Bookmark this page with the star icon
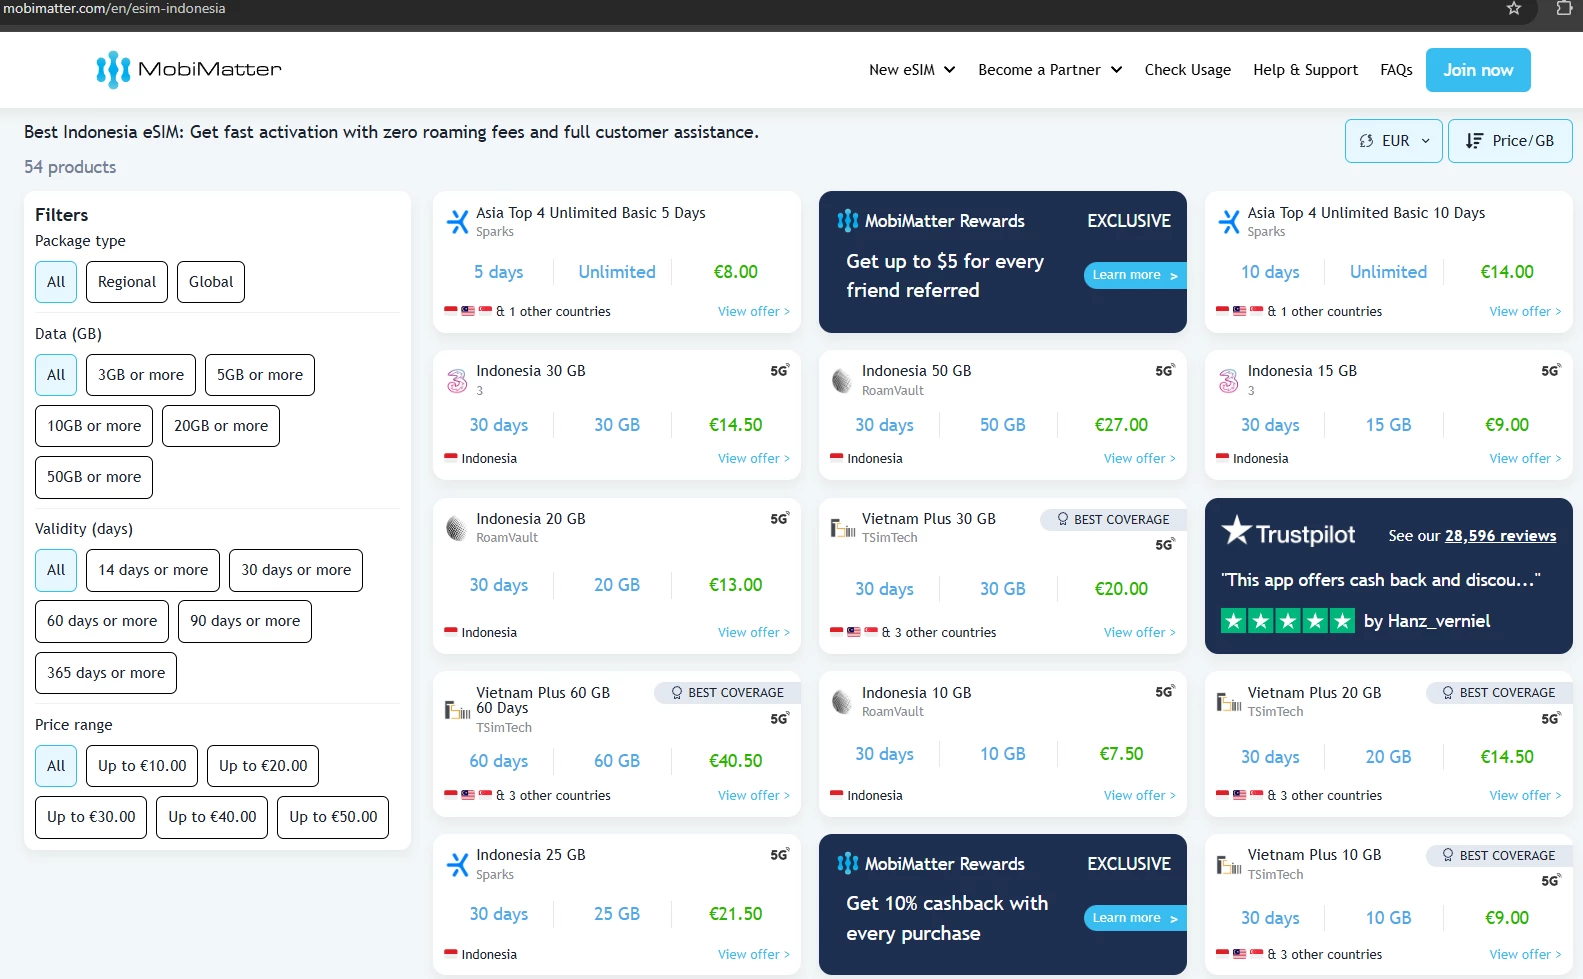 pos(1514,9)
